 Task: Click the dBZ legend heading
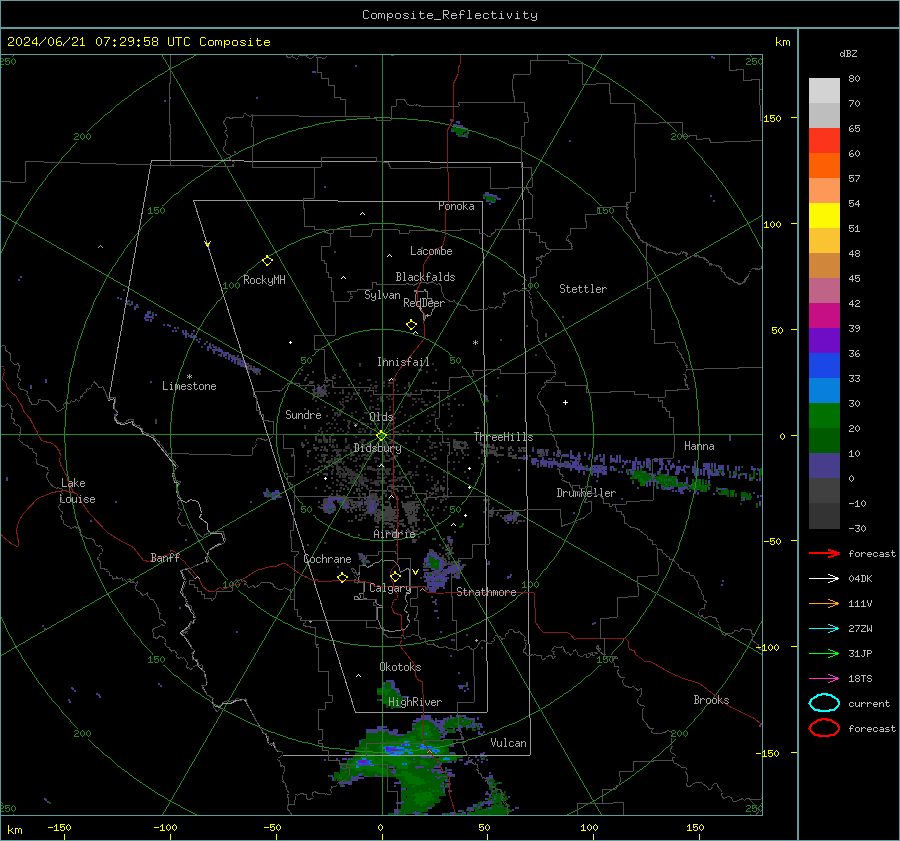848,53
